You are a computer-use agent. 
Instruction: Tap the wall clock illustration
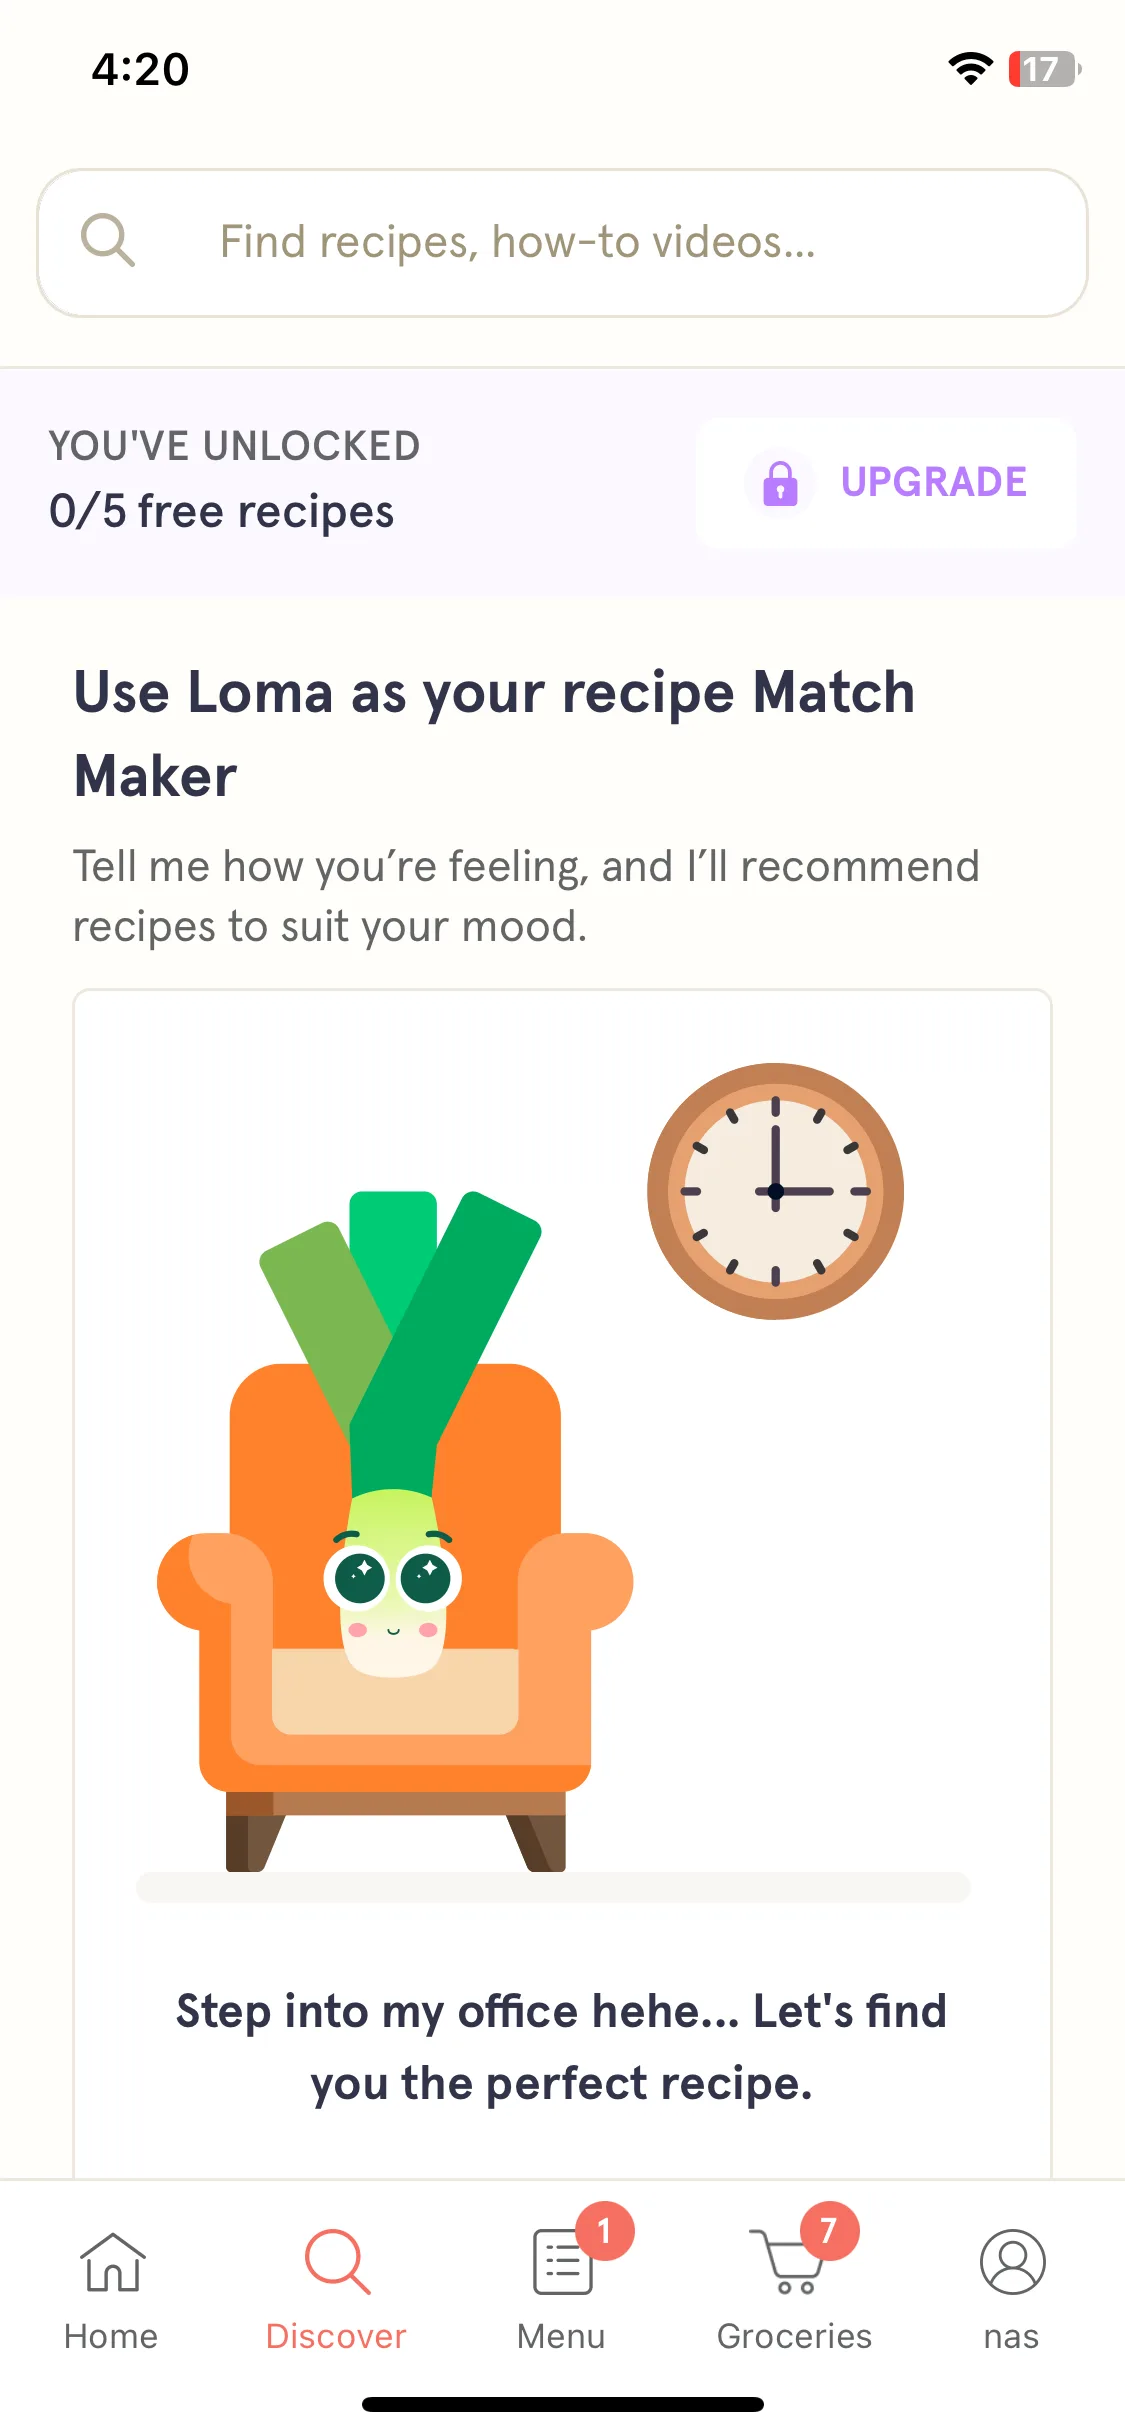pos(775,1191)
